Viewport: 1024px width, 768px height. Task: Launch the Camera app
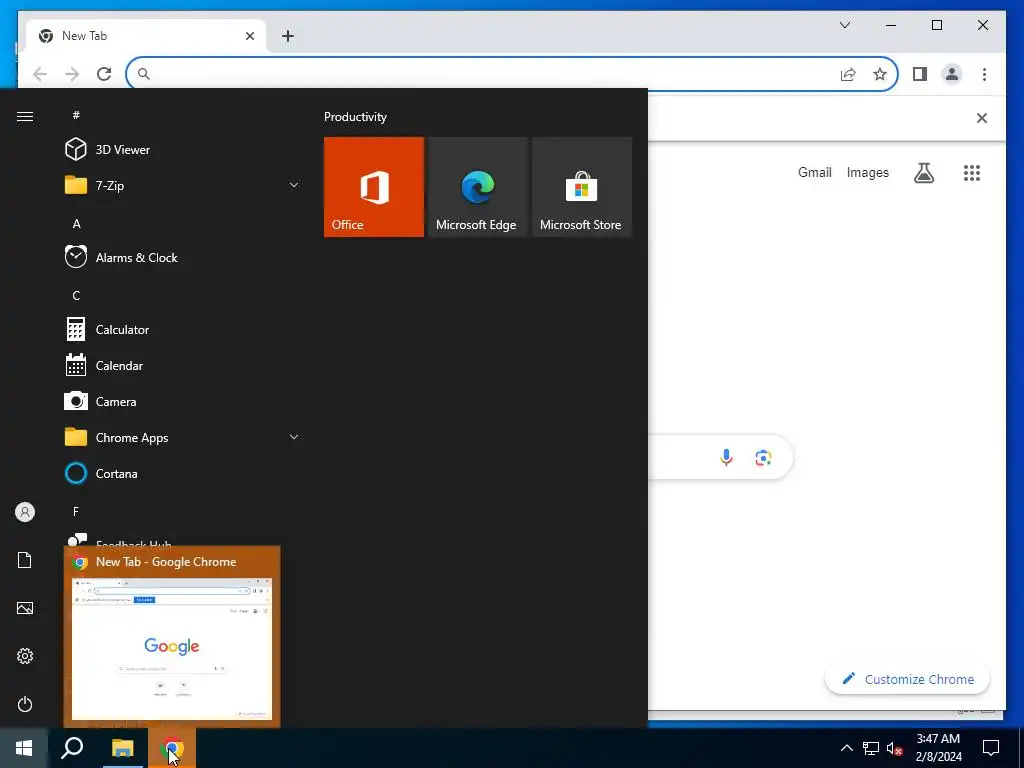pyautogui.click(x=183, y=401)
